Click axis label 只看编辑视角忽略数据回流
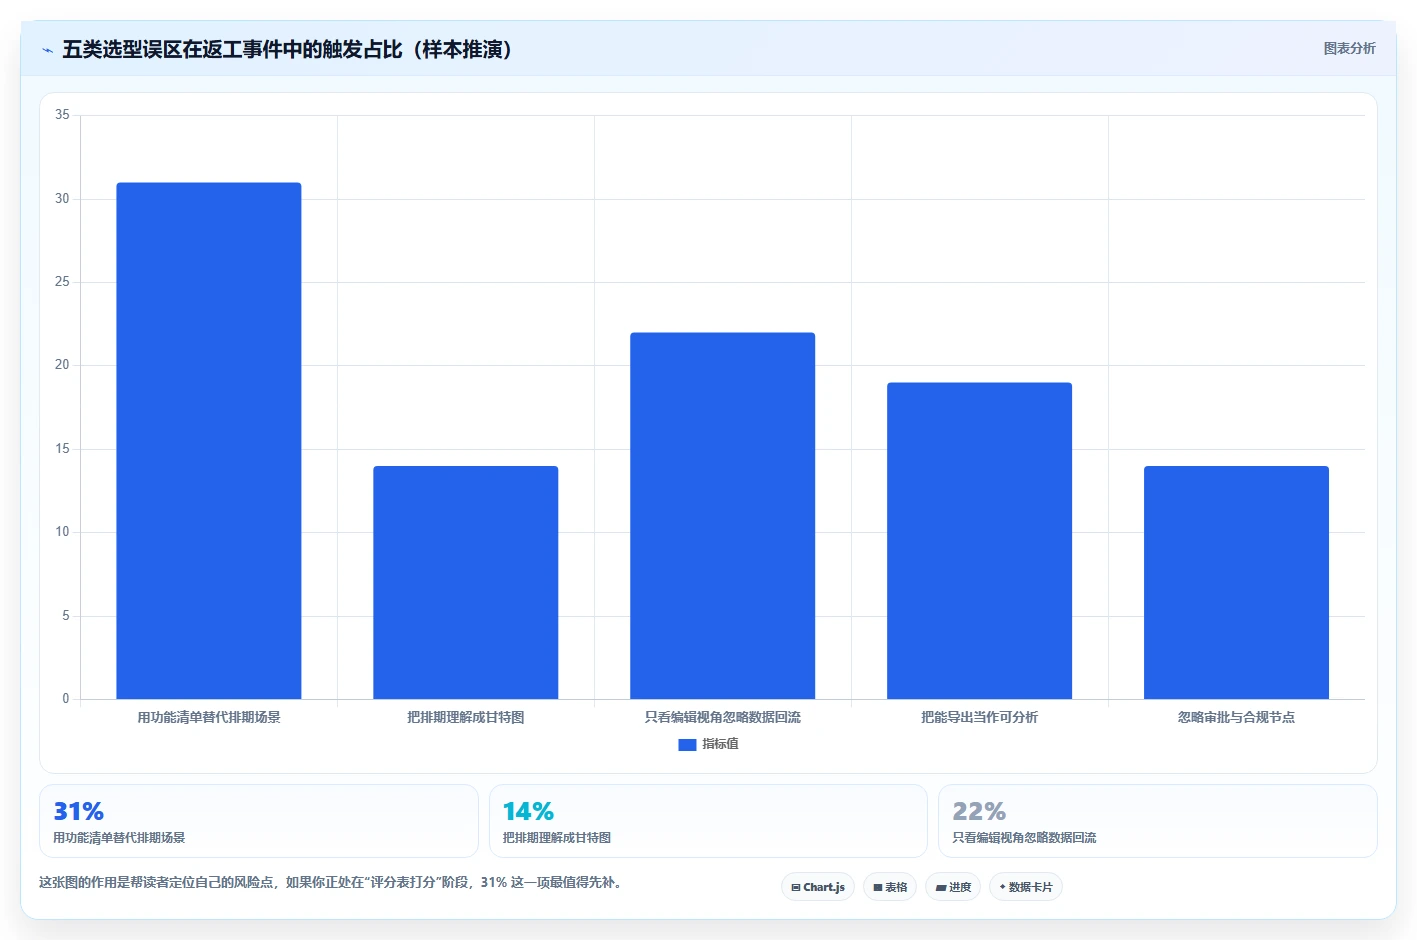1417x940 pixels. point(723,717)
